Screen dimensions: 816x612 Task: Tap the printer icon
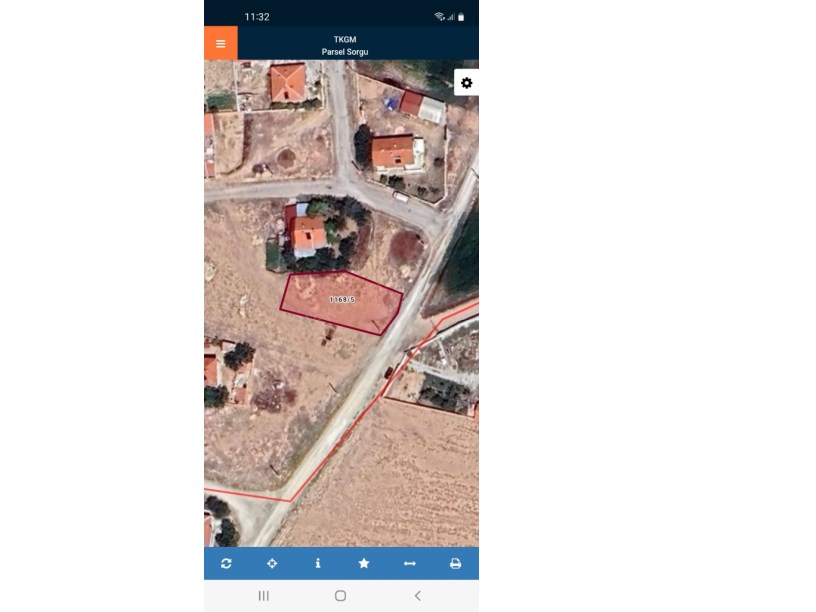[x=455, y=563]
